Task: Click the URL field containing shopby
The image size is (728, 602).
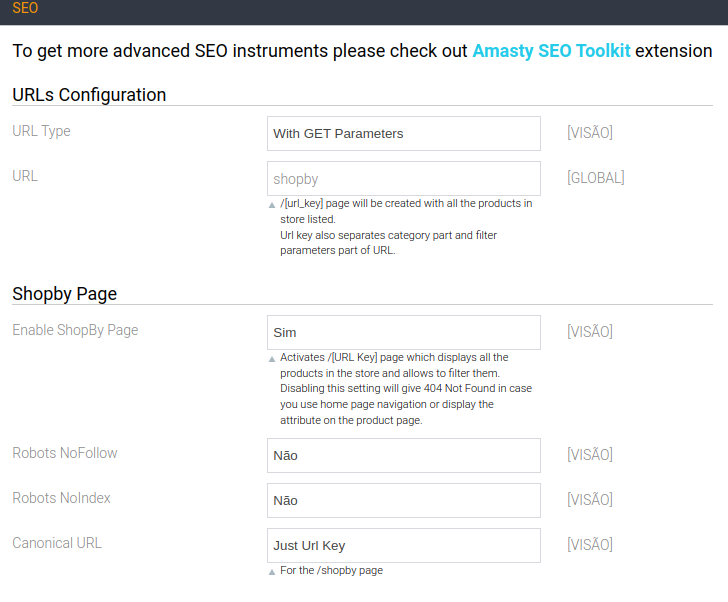Action: (x=403, y=179)
